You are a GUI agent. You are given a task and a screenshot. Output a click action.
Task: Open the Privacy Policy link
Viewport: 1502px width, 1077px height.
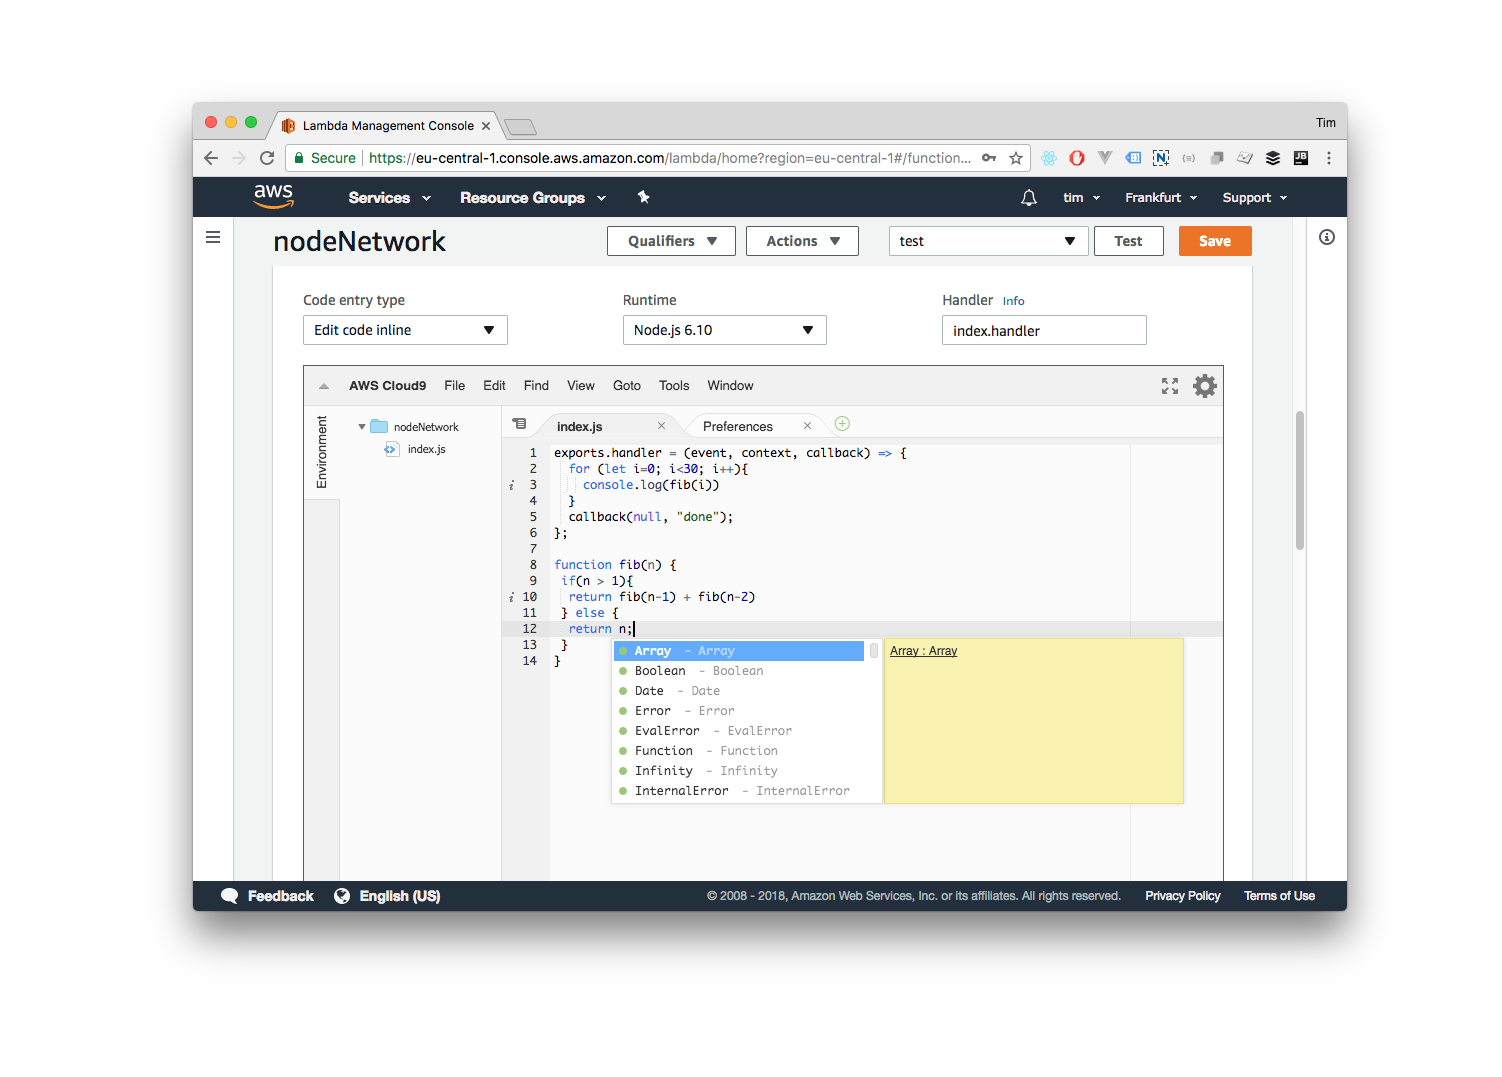1183,896
